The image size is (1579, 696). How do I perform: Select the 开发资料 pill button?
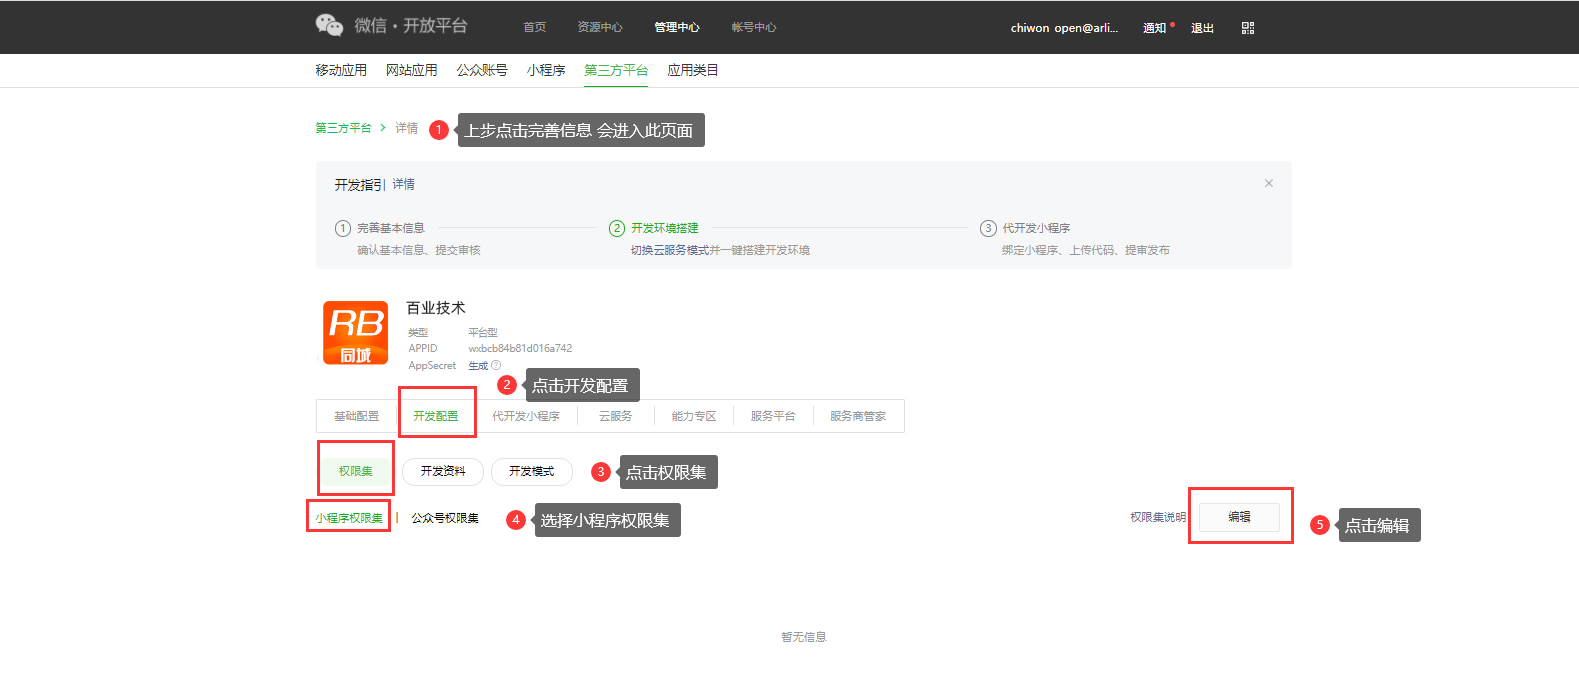point(443,471)
